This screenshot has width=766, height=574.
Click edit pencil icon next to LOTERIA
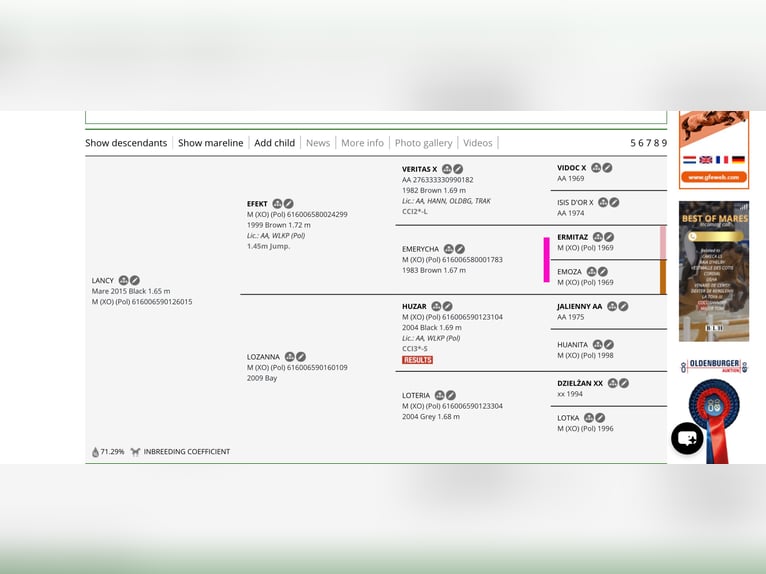[451, 396]
